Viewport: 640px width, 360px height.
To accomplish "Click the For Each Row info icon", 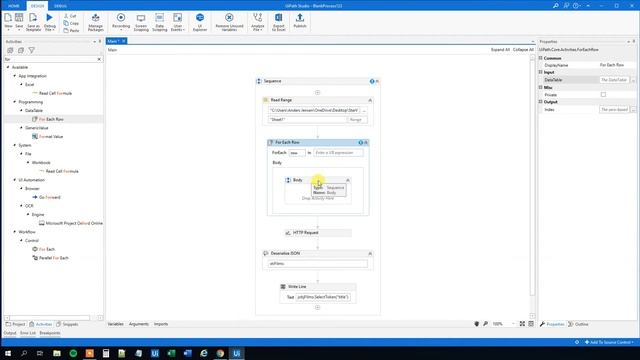I will [x=360, y=142].
